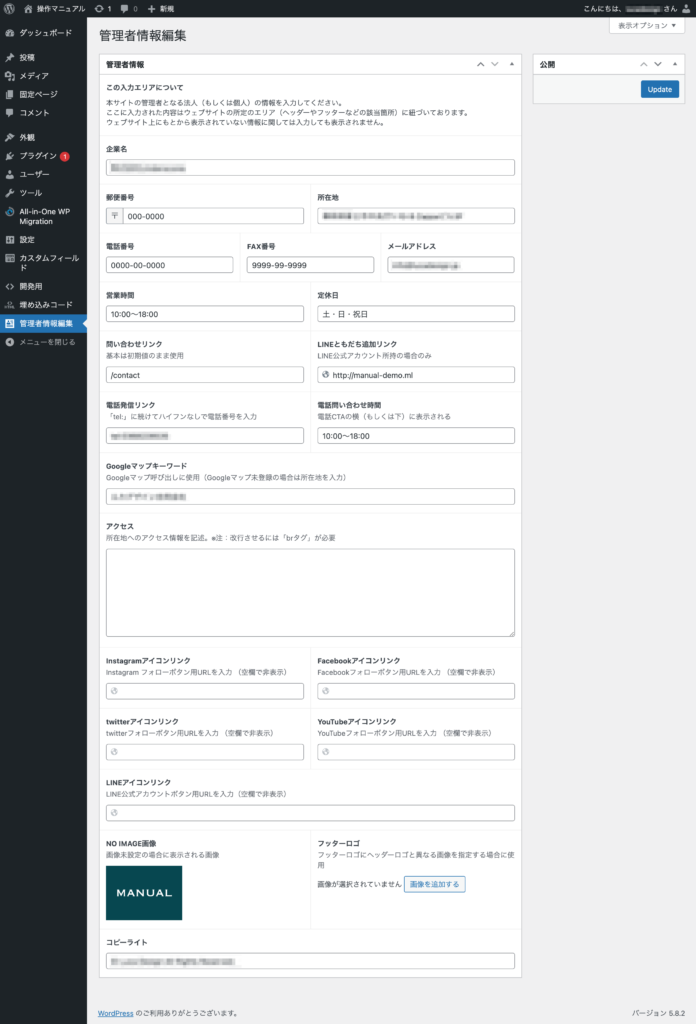This screenshot has width=696, height=1024.
Task: Click the Plugins icon in sidebar
Action: coord(9,156)
